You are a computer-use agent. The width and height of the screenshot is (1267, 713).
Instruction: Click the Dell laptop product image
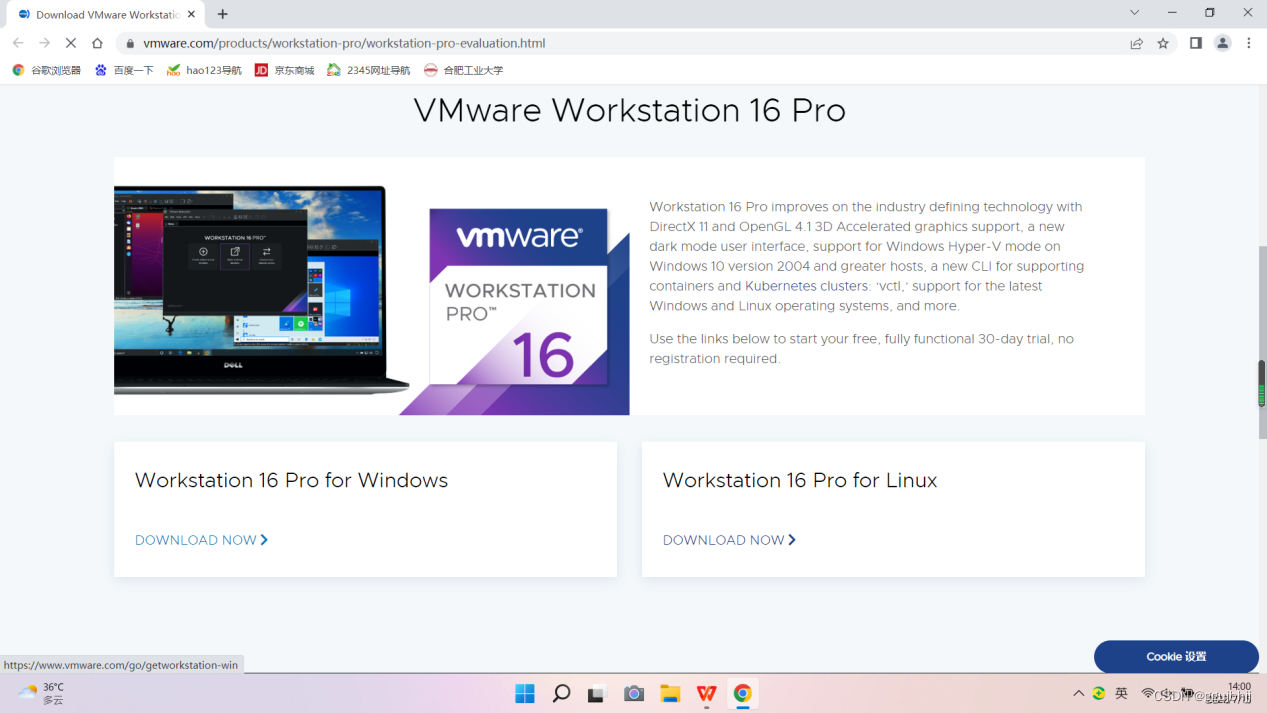pyautogui.click(x=260, y=289)
